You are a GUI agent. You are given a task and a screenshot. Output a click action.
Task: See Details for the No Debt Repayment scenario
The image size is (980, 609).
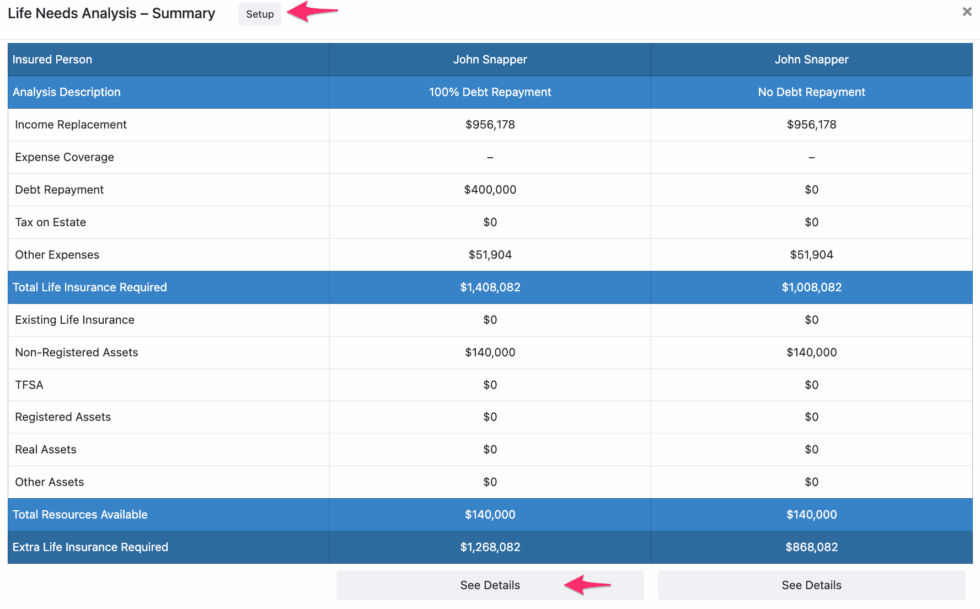[x=812, y=585]
